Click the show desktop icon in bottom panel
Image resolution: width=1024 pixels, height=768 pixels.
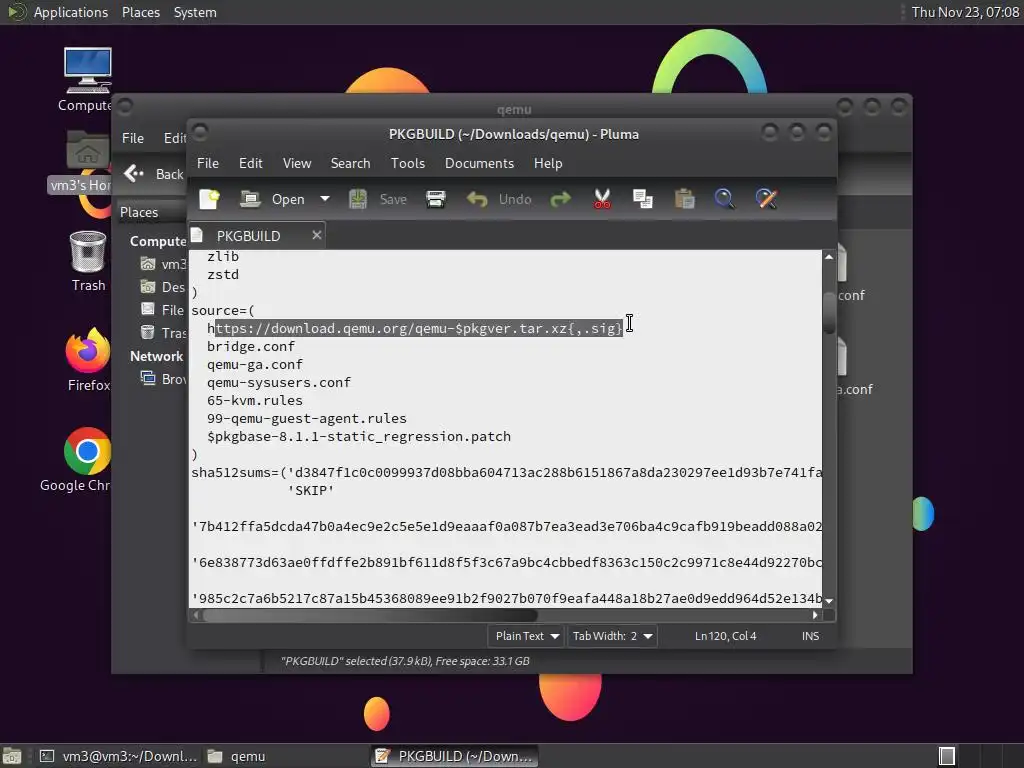click(x=12, y=756)
